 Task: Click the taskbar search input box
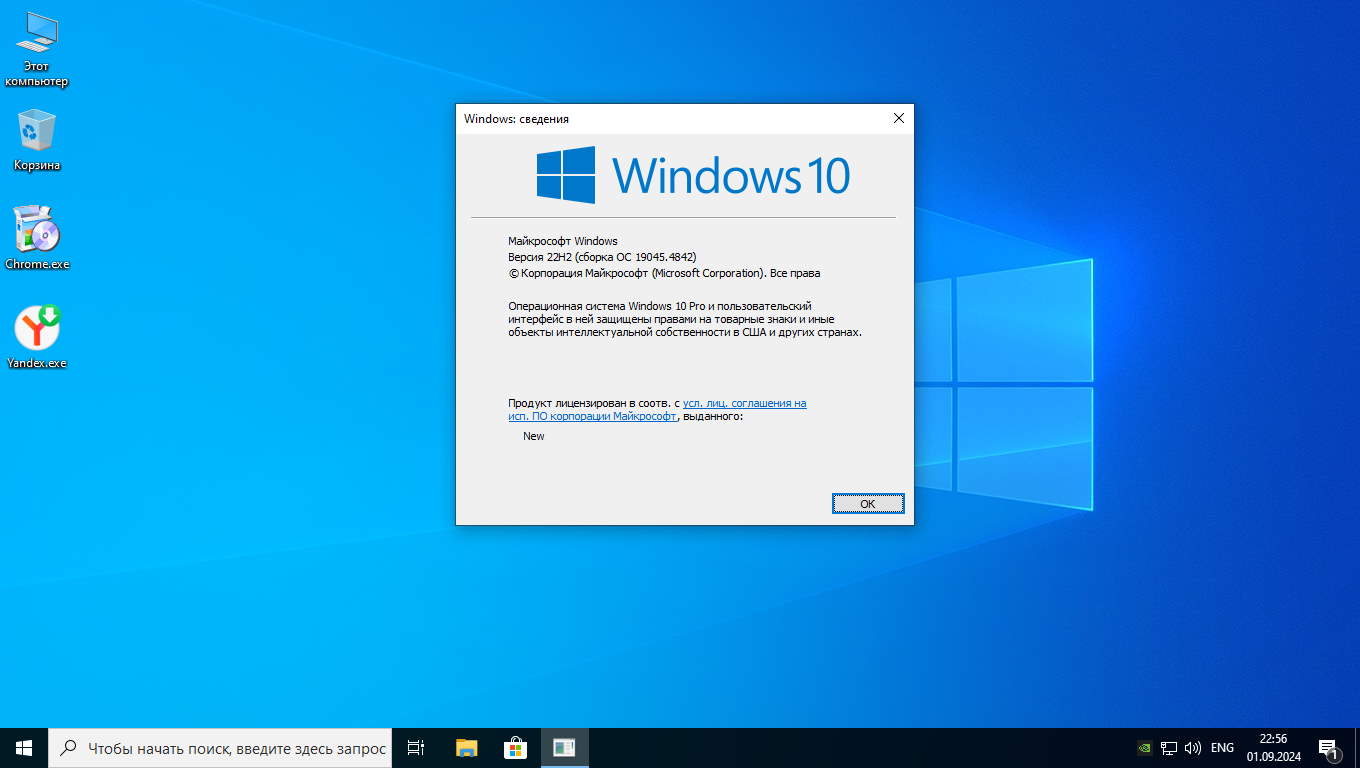236,748
